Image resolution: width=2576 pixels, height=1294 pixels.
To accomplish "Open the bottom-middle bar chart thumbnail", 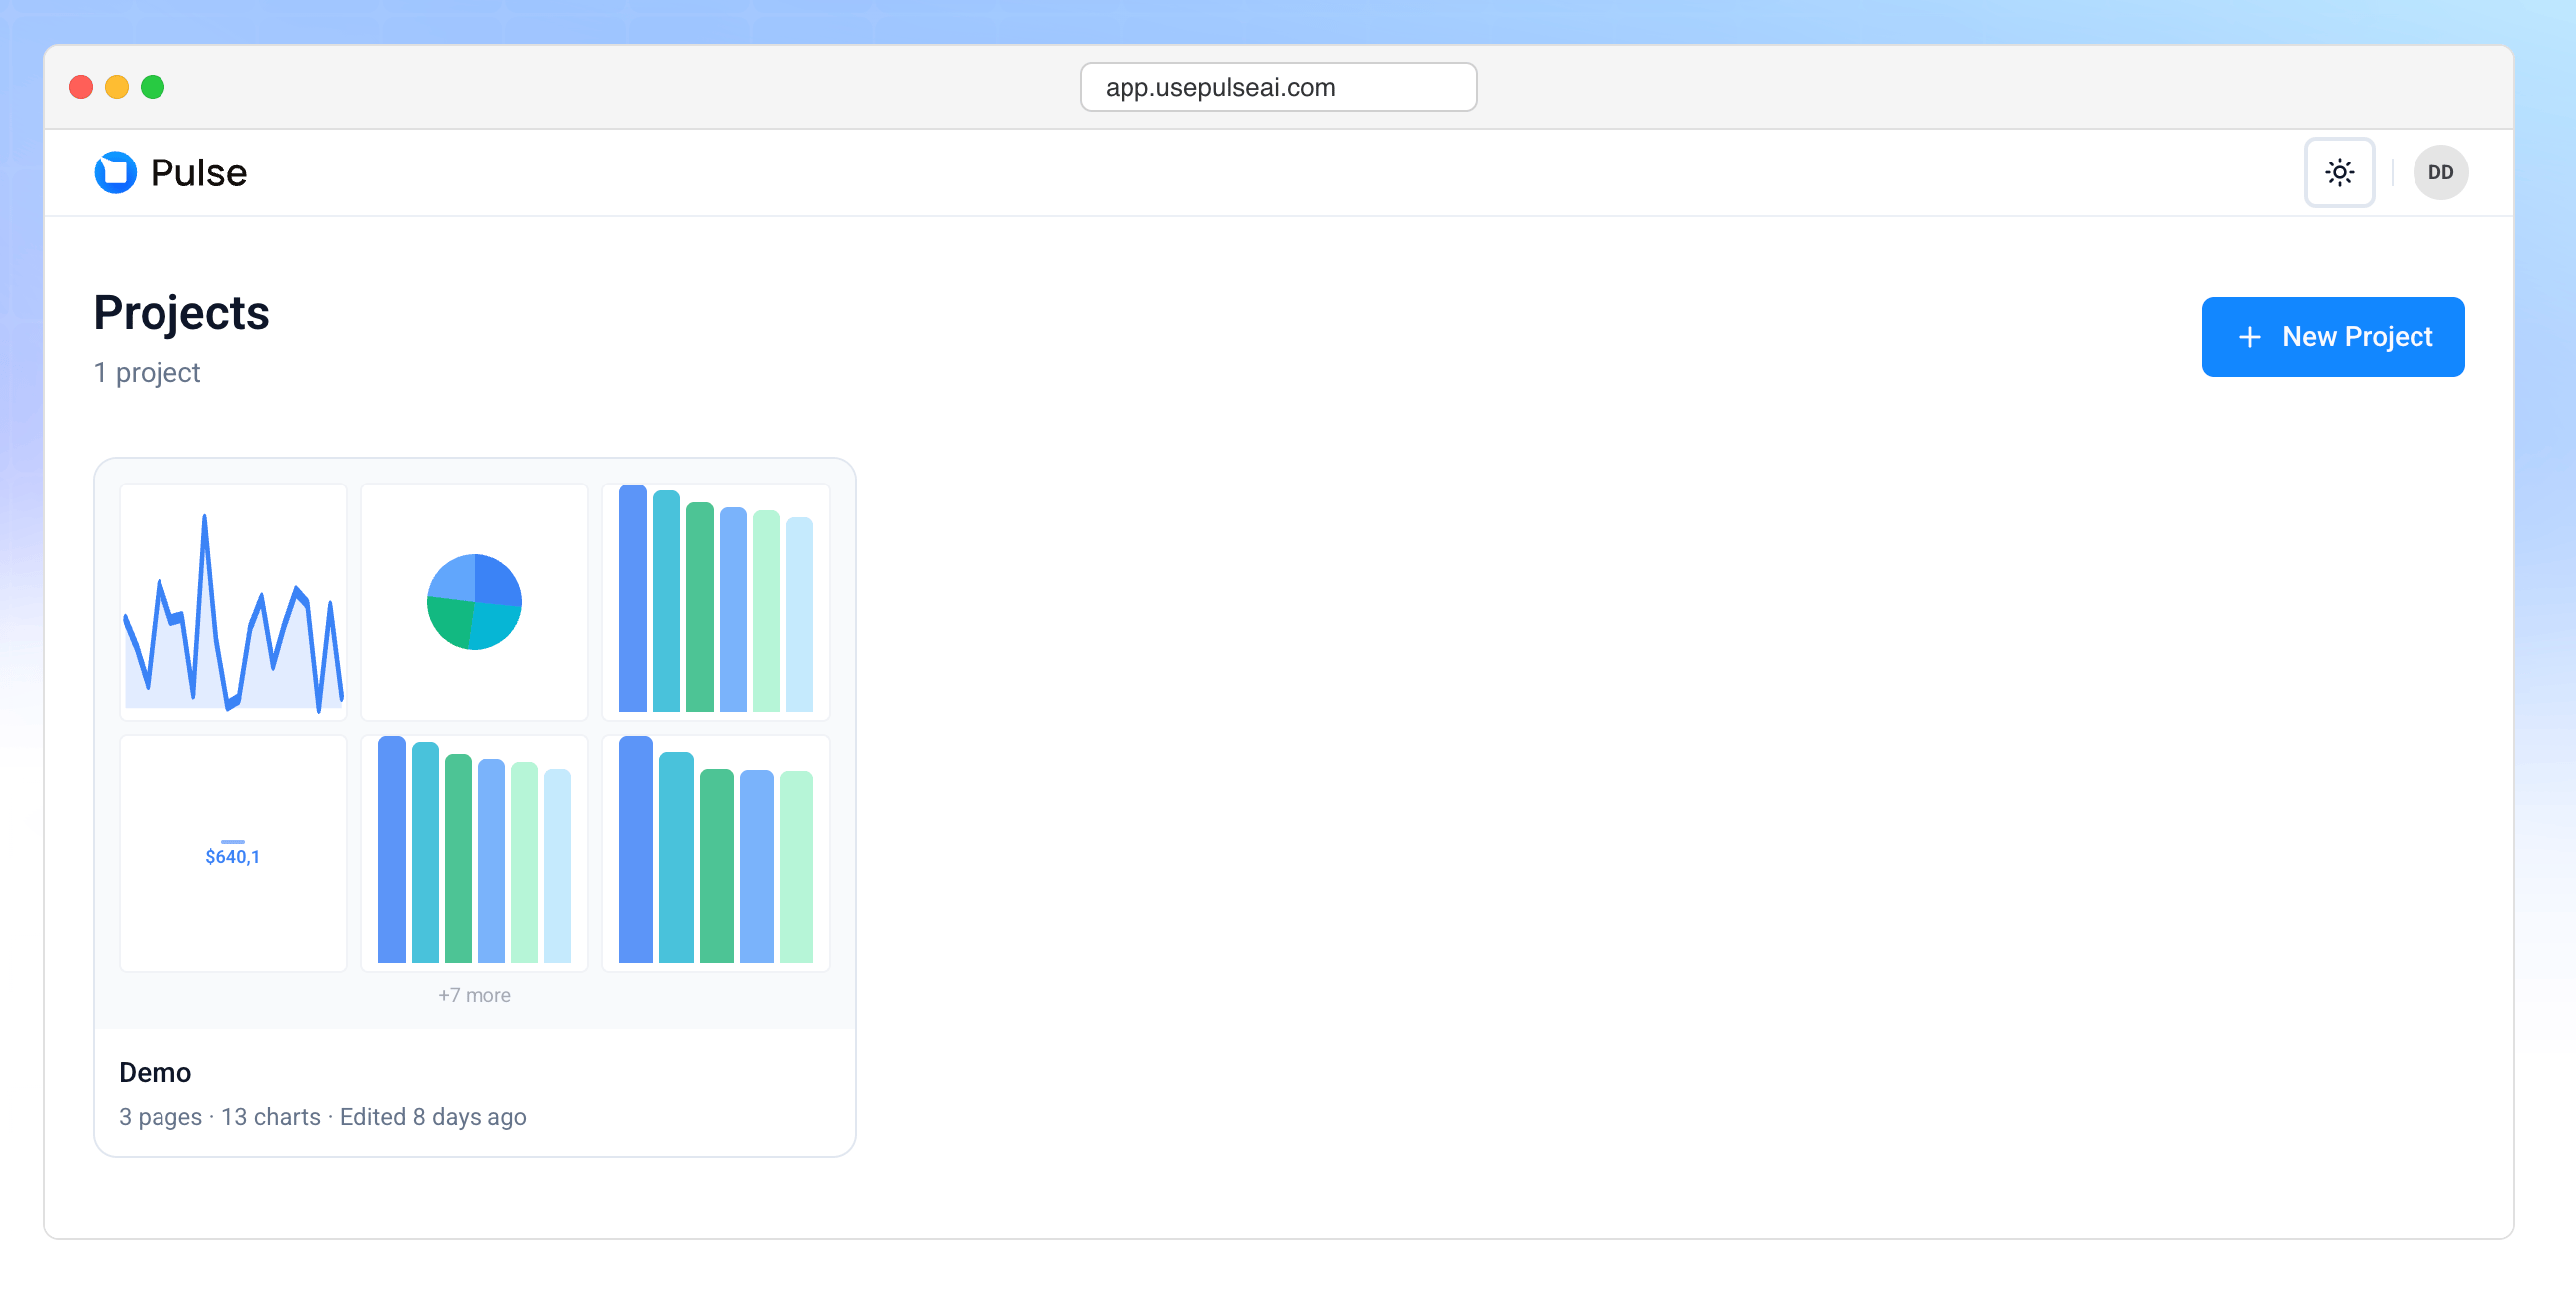I will click(x=474, y=853).
